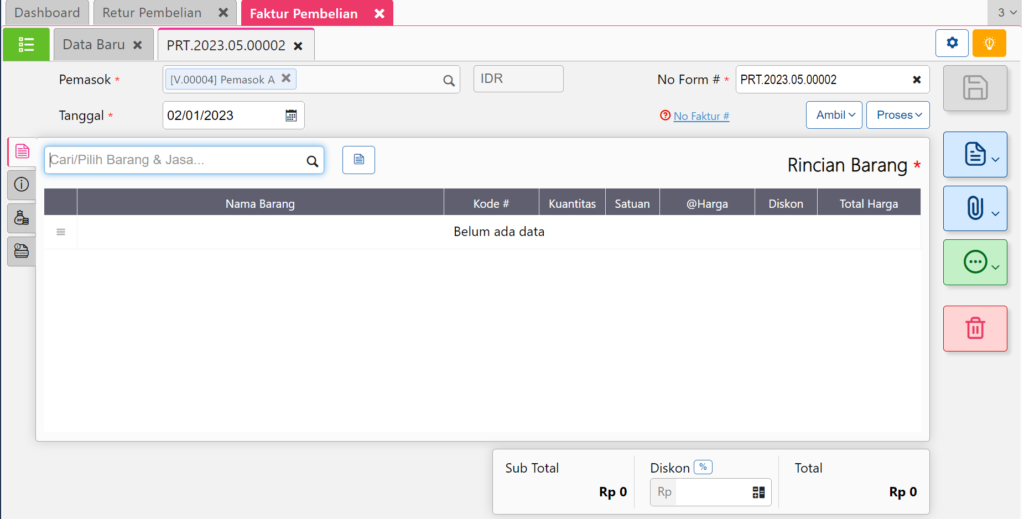Expand the Proses dropdown
The height and width of the screenshot is (519, 1024).
click(897, 115)
